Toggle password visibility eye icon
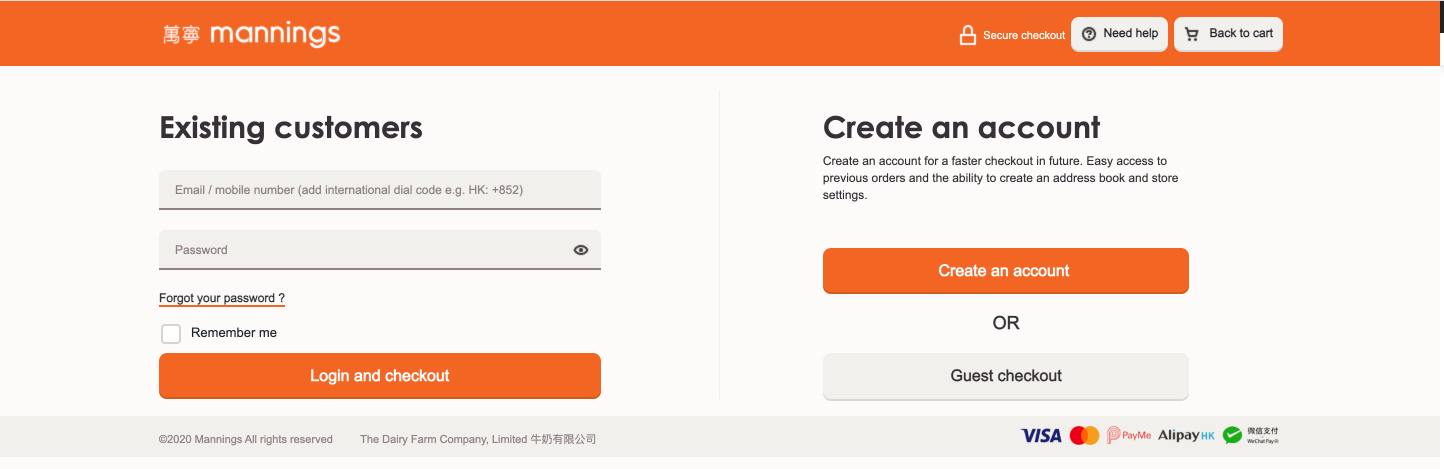Image resolution: width=1444 pixels, height=469 pixels. [581, 250]
